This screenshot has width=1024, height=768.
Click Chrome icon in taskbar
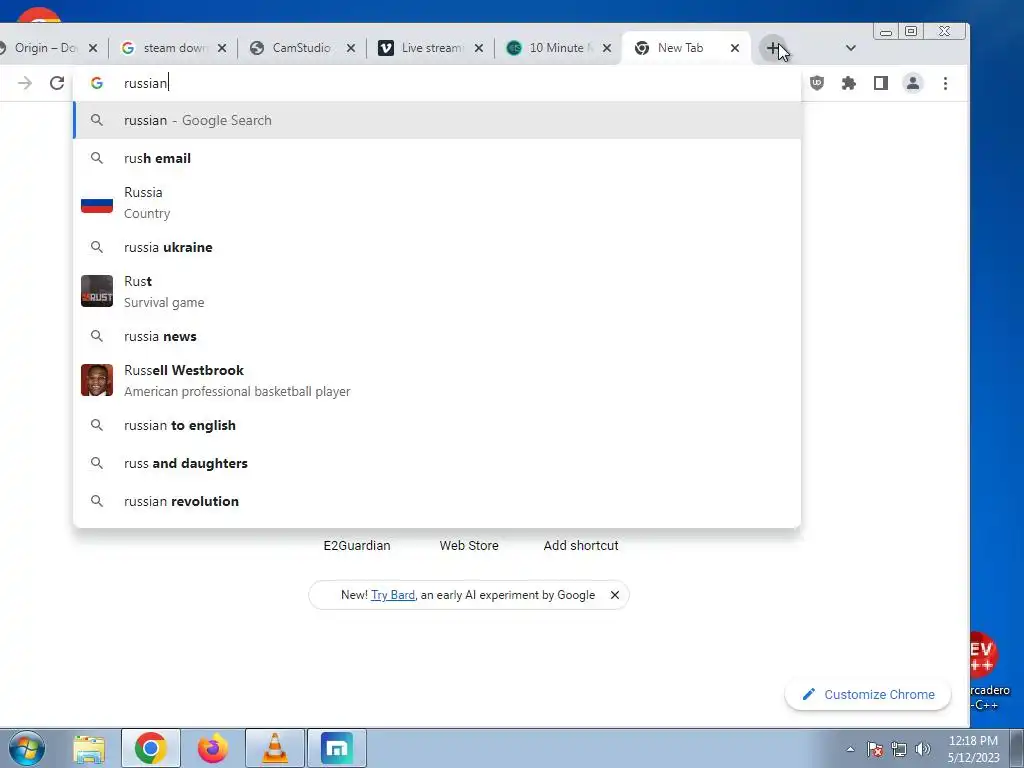(x=151, y=748)
